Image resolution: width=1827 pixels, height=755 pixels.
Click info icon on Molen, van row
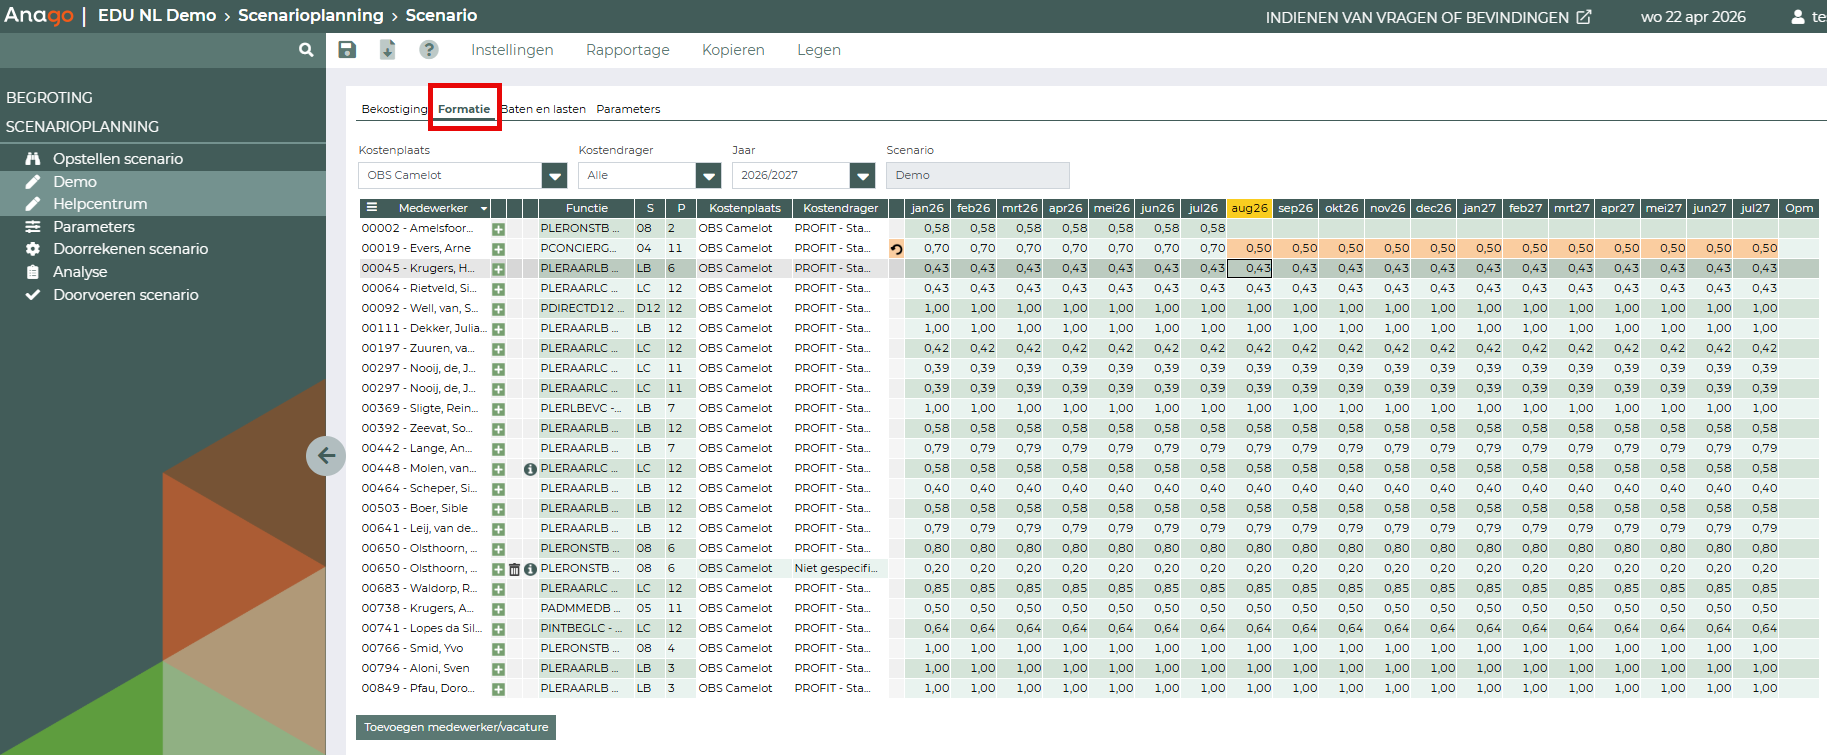pyautogui.click(x=530, y=469)
